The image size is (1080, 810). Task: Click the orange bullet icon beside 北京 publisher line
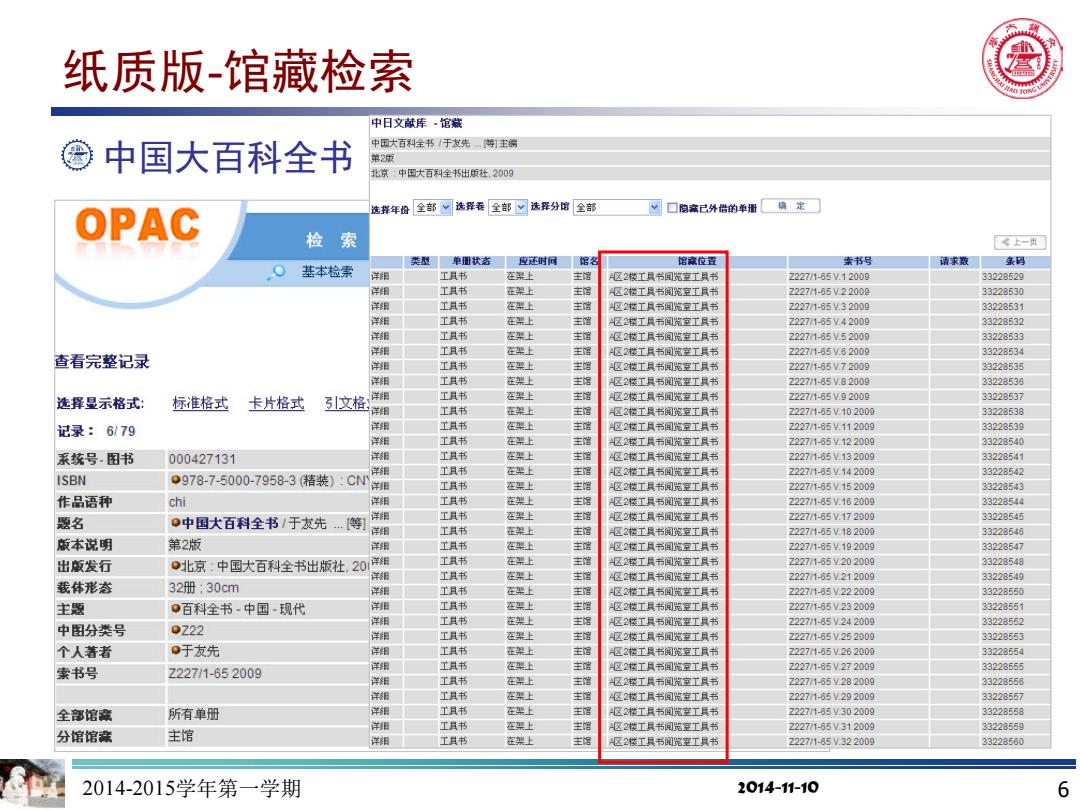coord(175,566)
